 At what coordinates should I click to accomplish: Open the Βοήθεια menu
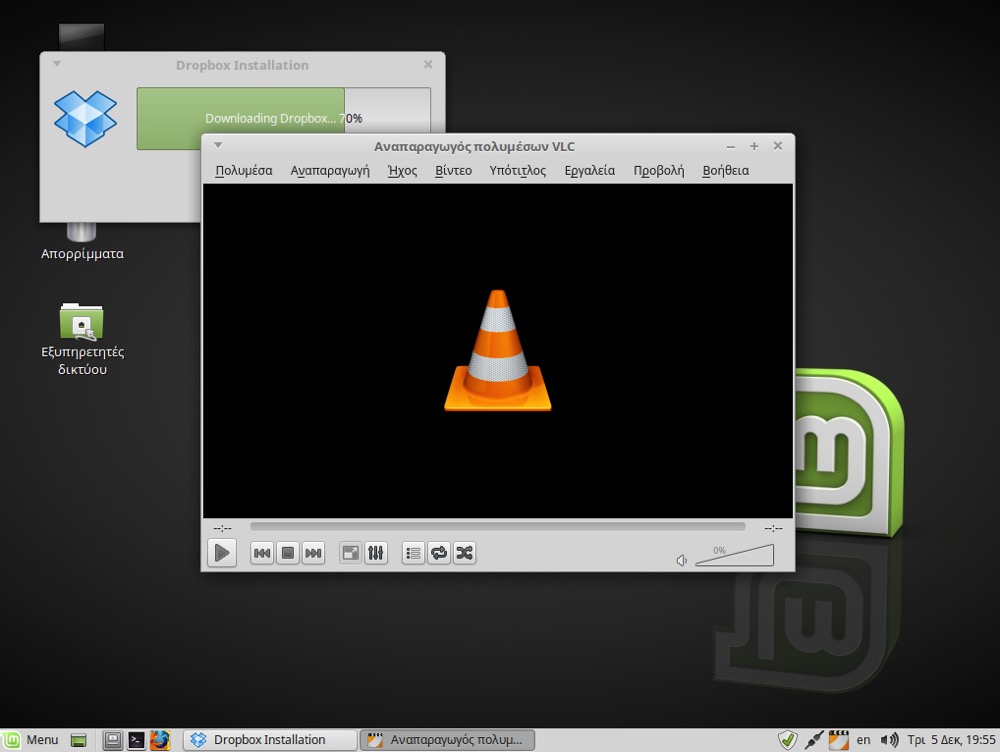coord(726,170)
